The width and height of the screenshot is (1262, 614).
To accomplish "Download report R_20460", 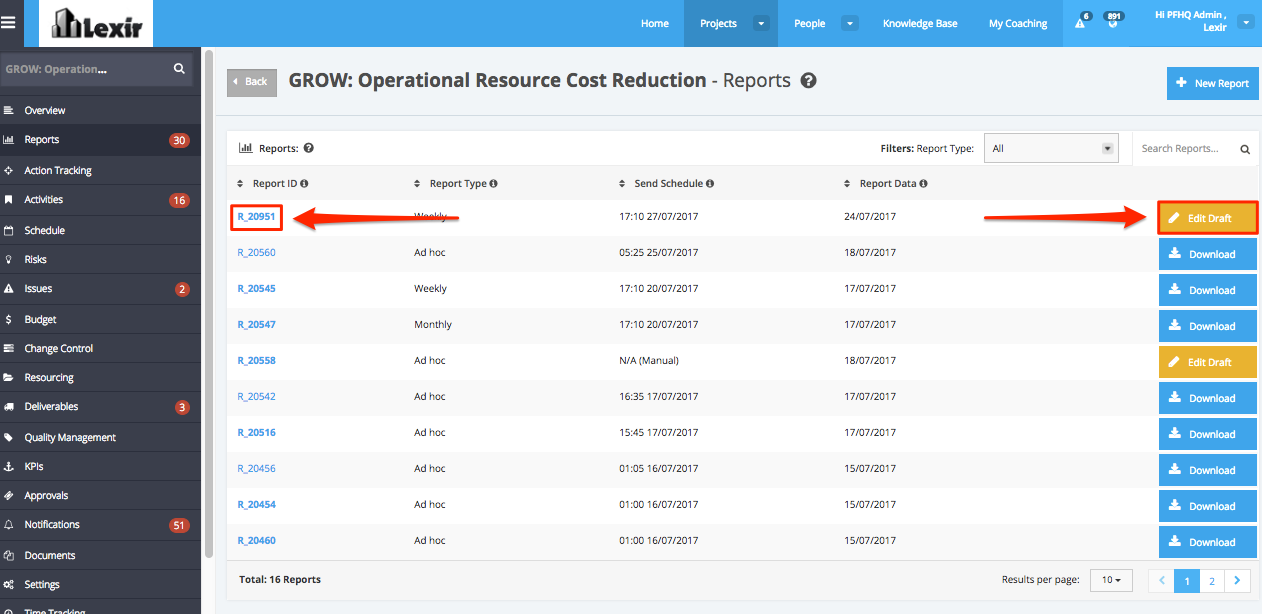I will pos(1208,542).
